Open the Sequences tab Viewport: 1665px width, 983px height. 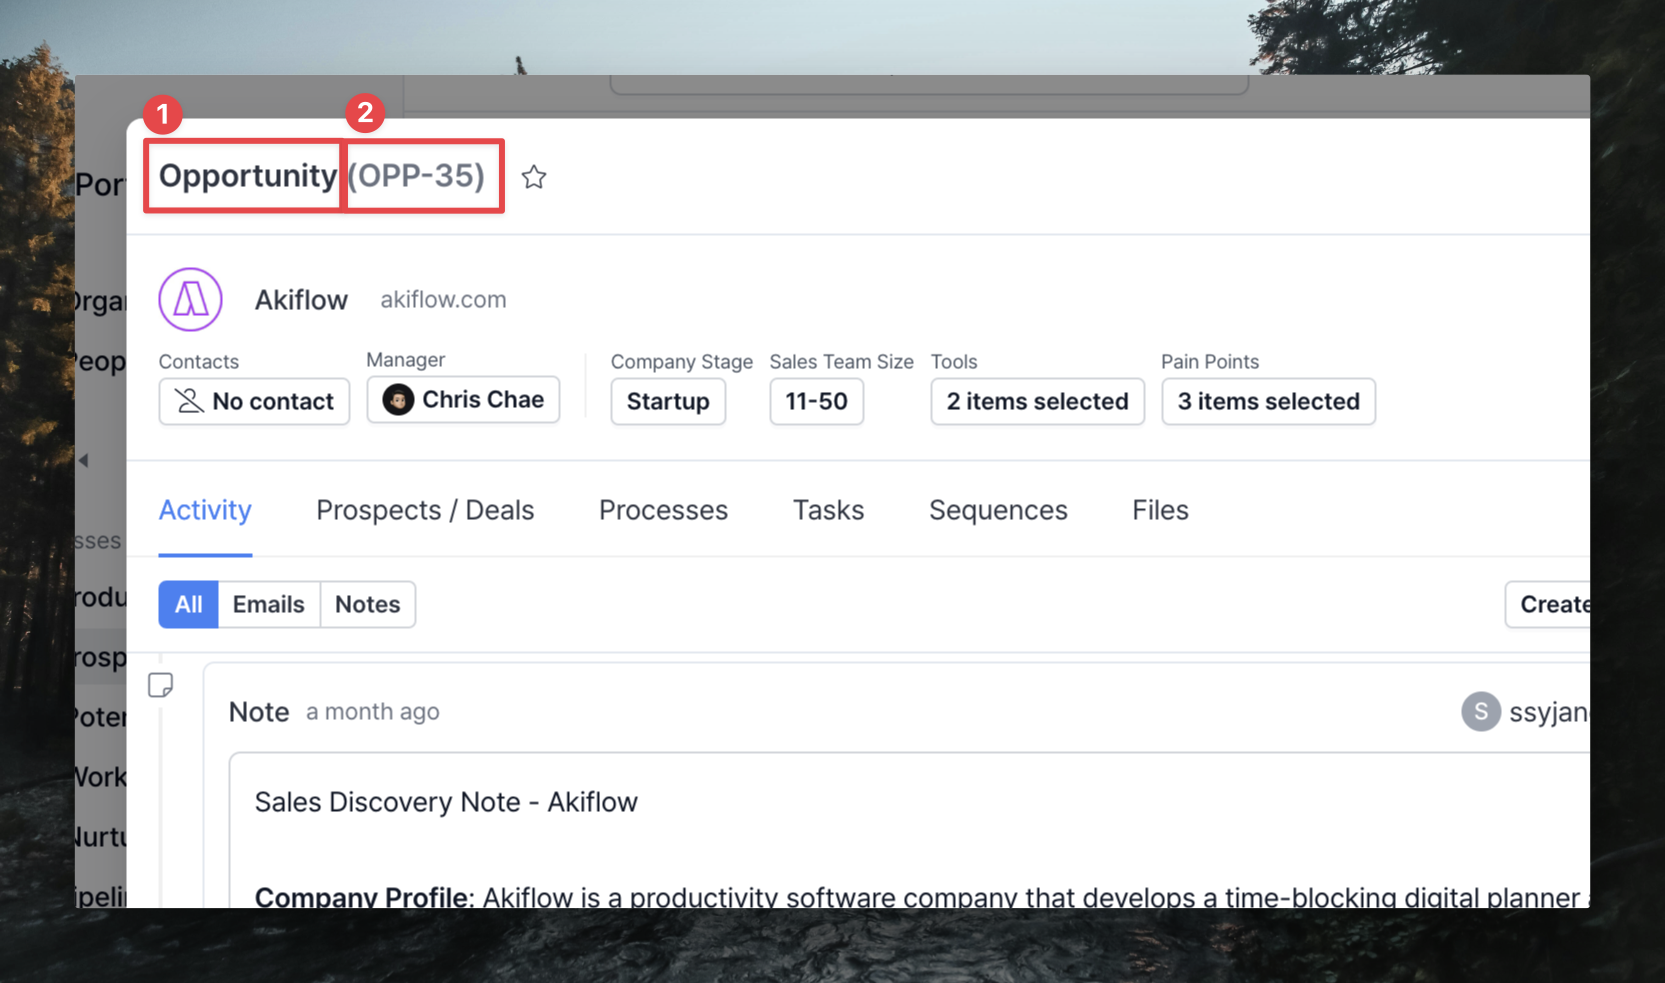998,510
